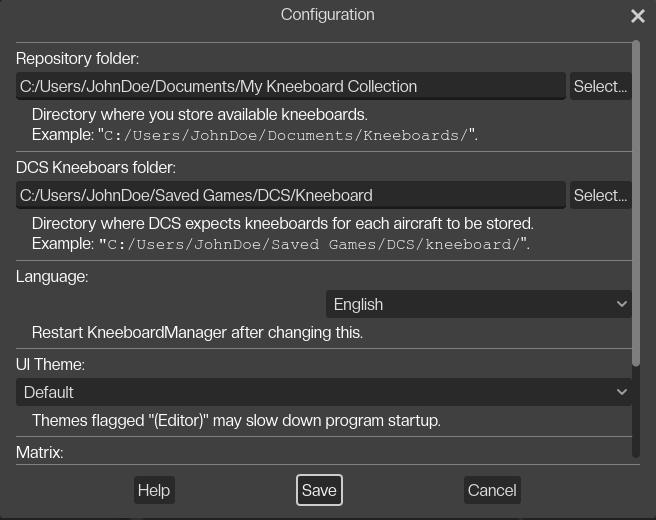Click the chevron arrow on the Language combo box
This screenshot has height=520, width=656.
622,304
